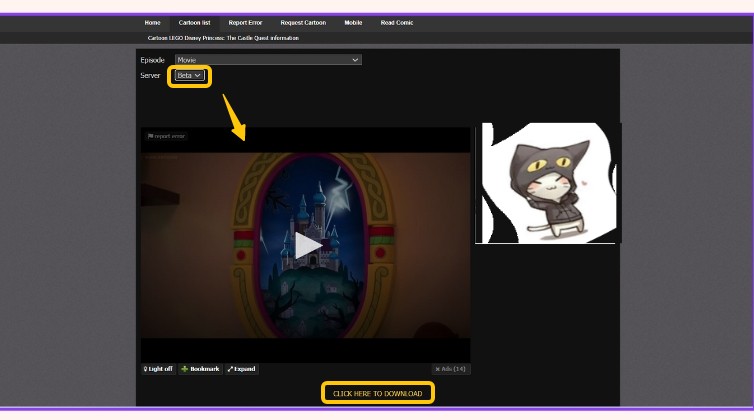This screenshot has width=754, height=420.
Task: Expand the Episode dropdown showing Movie
Action: [x=268, y=60]
